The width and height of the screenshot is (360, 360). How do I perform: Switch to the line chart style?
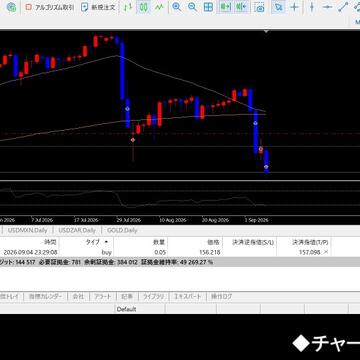(160, 7)
